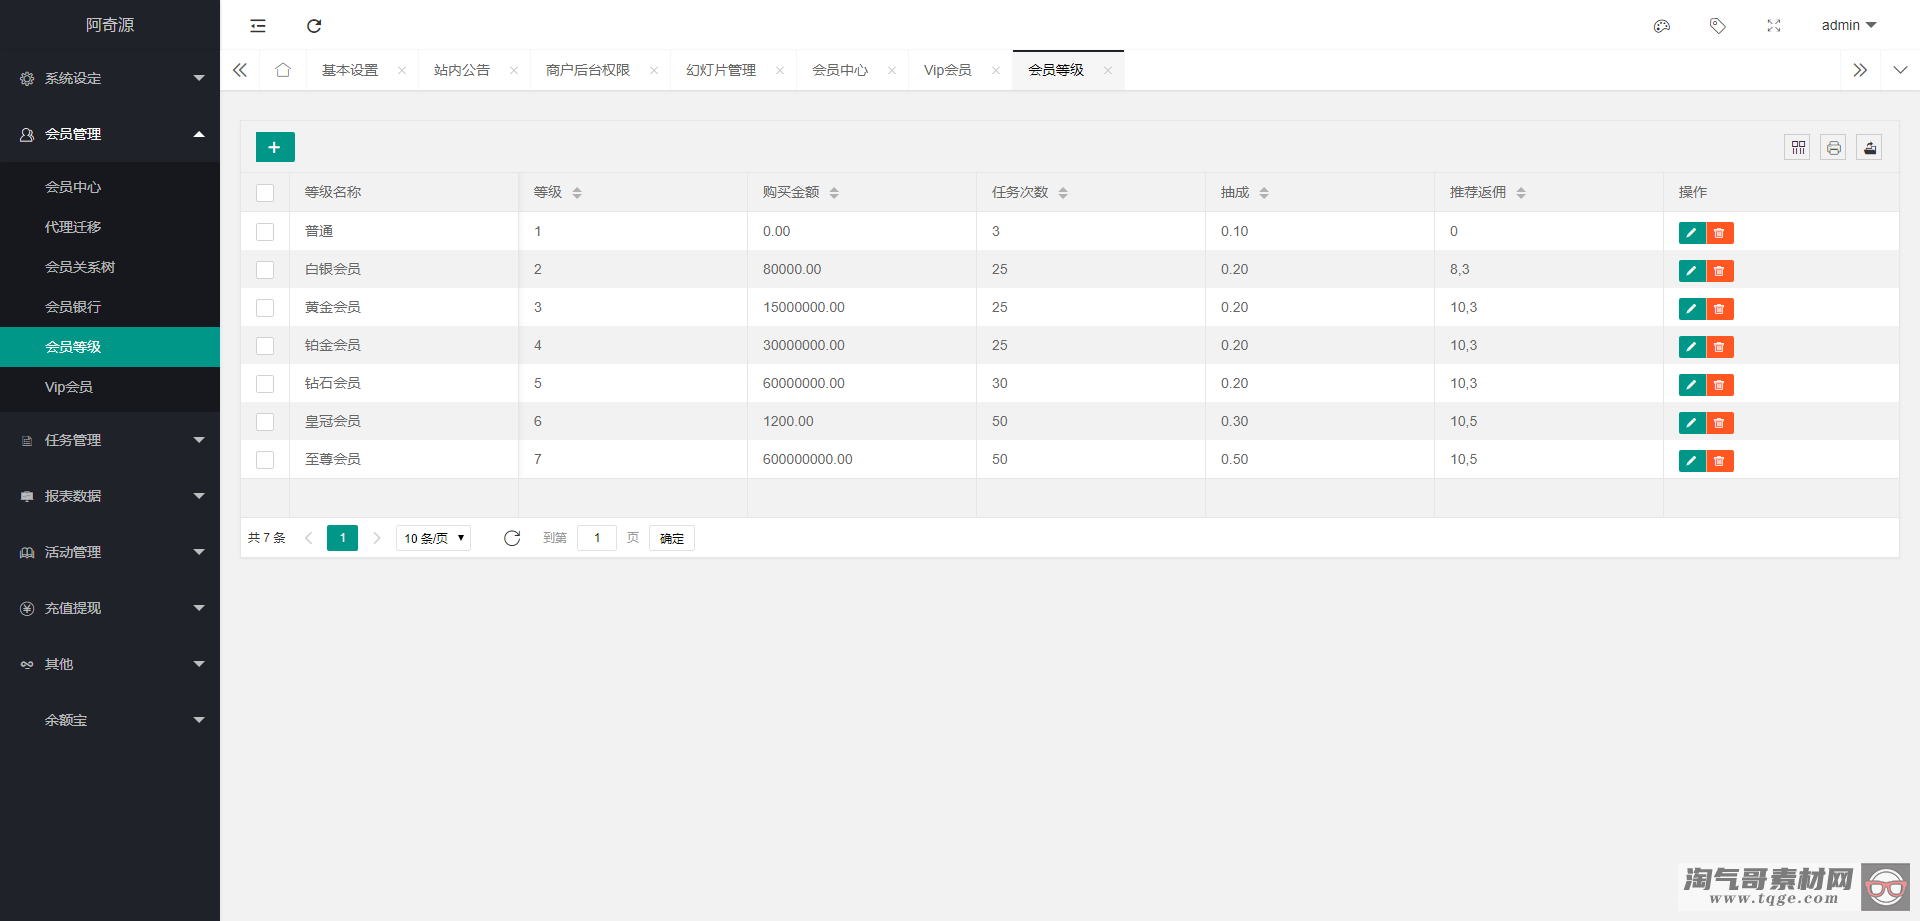This screenshot has height=921, width=1920.
Task: Edit the 铂金会员 row
Action: click(1692, 347)
